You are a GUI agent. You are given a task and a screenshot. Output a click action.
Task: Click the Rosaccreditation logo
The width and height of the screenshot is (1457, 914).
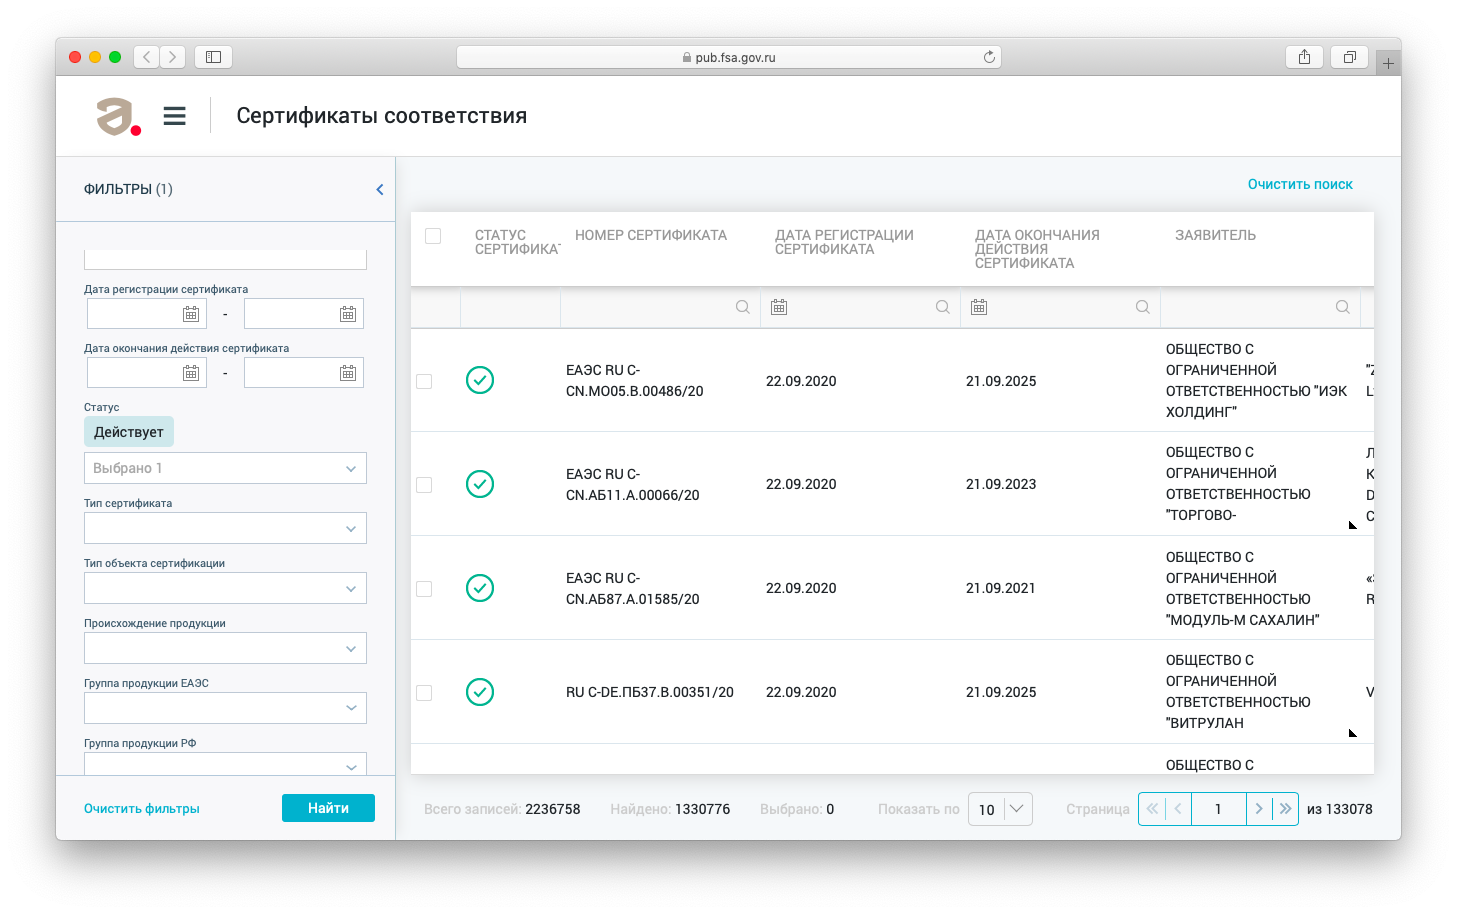pyautogui.click(x=118, y=116)
